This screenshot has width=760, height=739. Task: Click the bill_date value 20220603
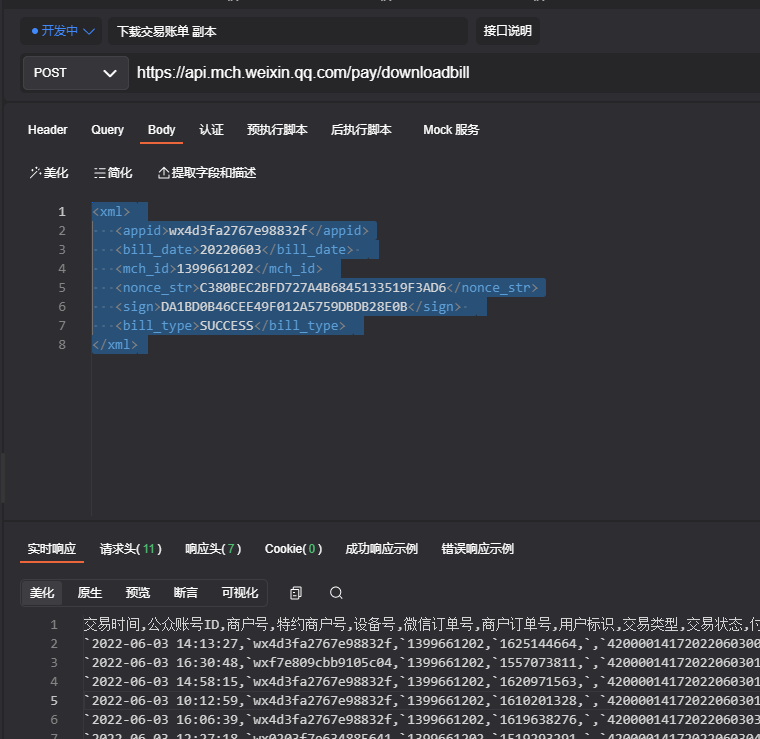coord(230,250)
